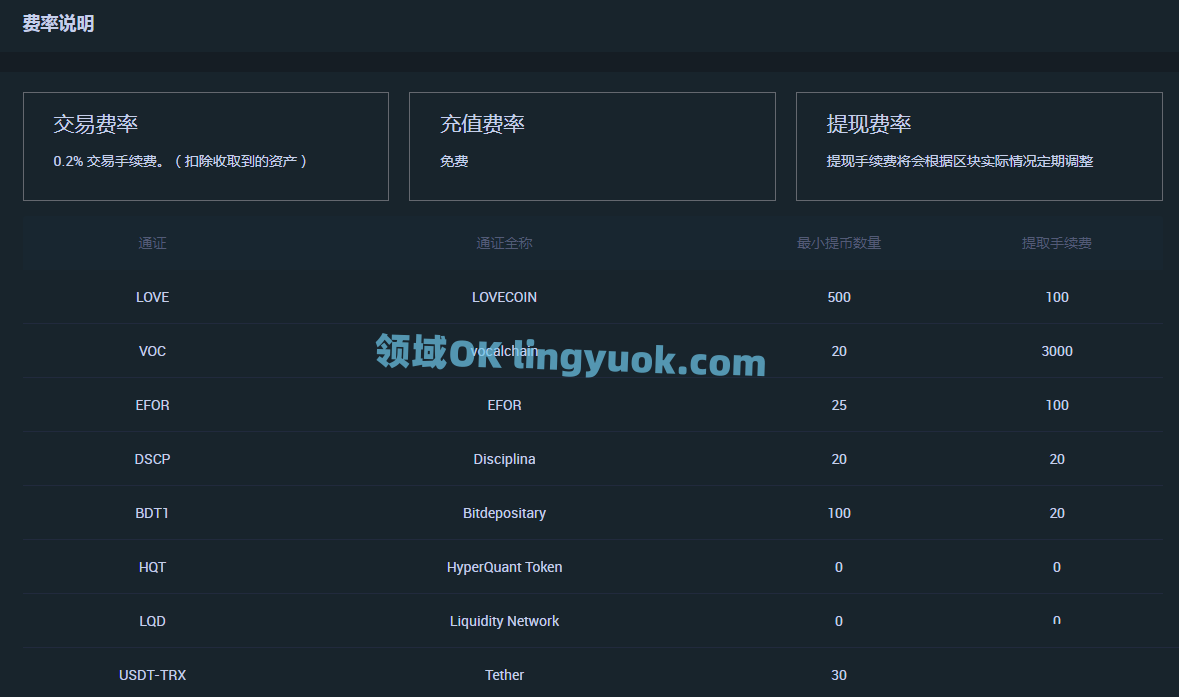Click the 3000 withdrawal fee for VOC
1179x697 pixels.
(1056, 351)
